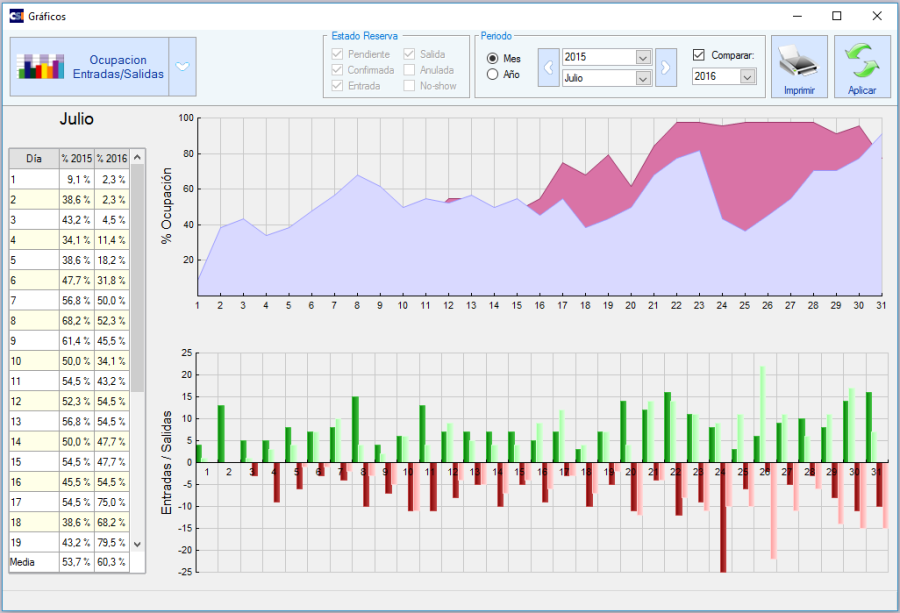
Task: Close the Gráficos window
Action: point(877,16)
